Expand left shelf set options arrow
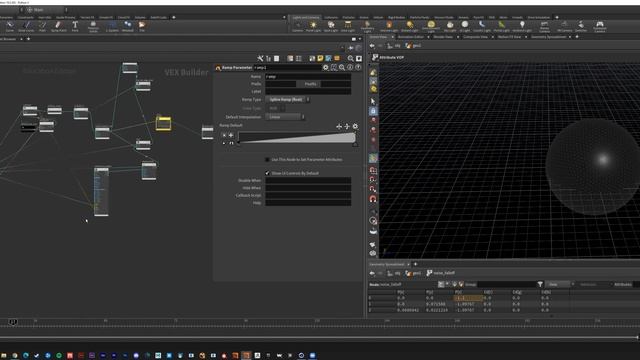Screen dimensions: 640x360 click(284, 18)
